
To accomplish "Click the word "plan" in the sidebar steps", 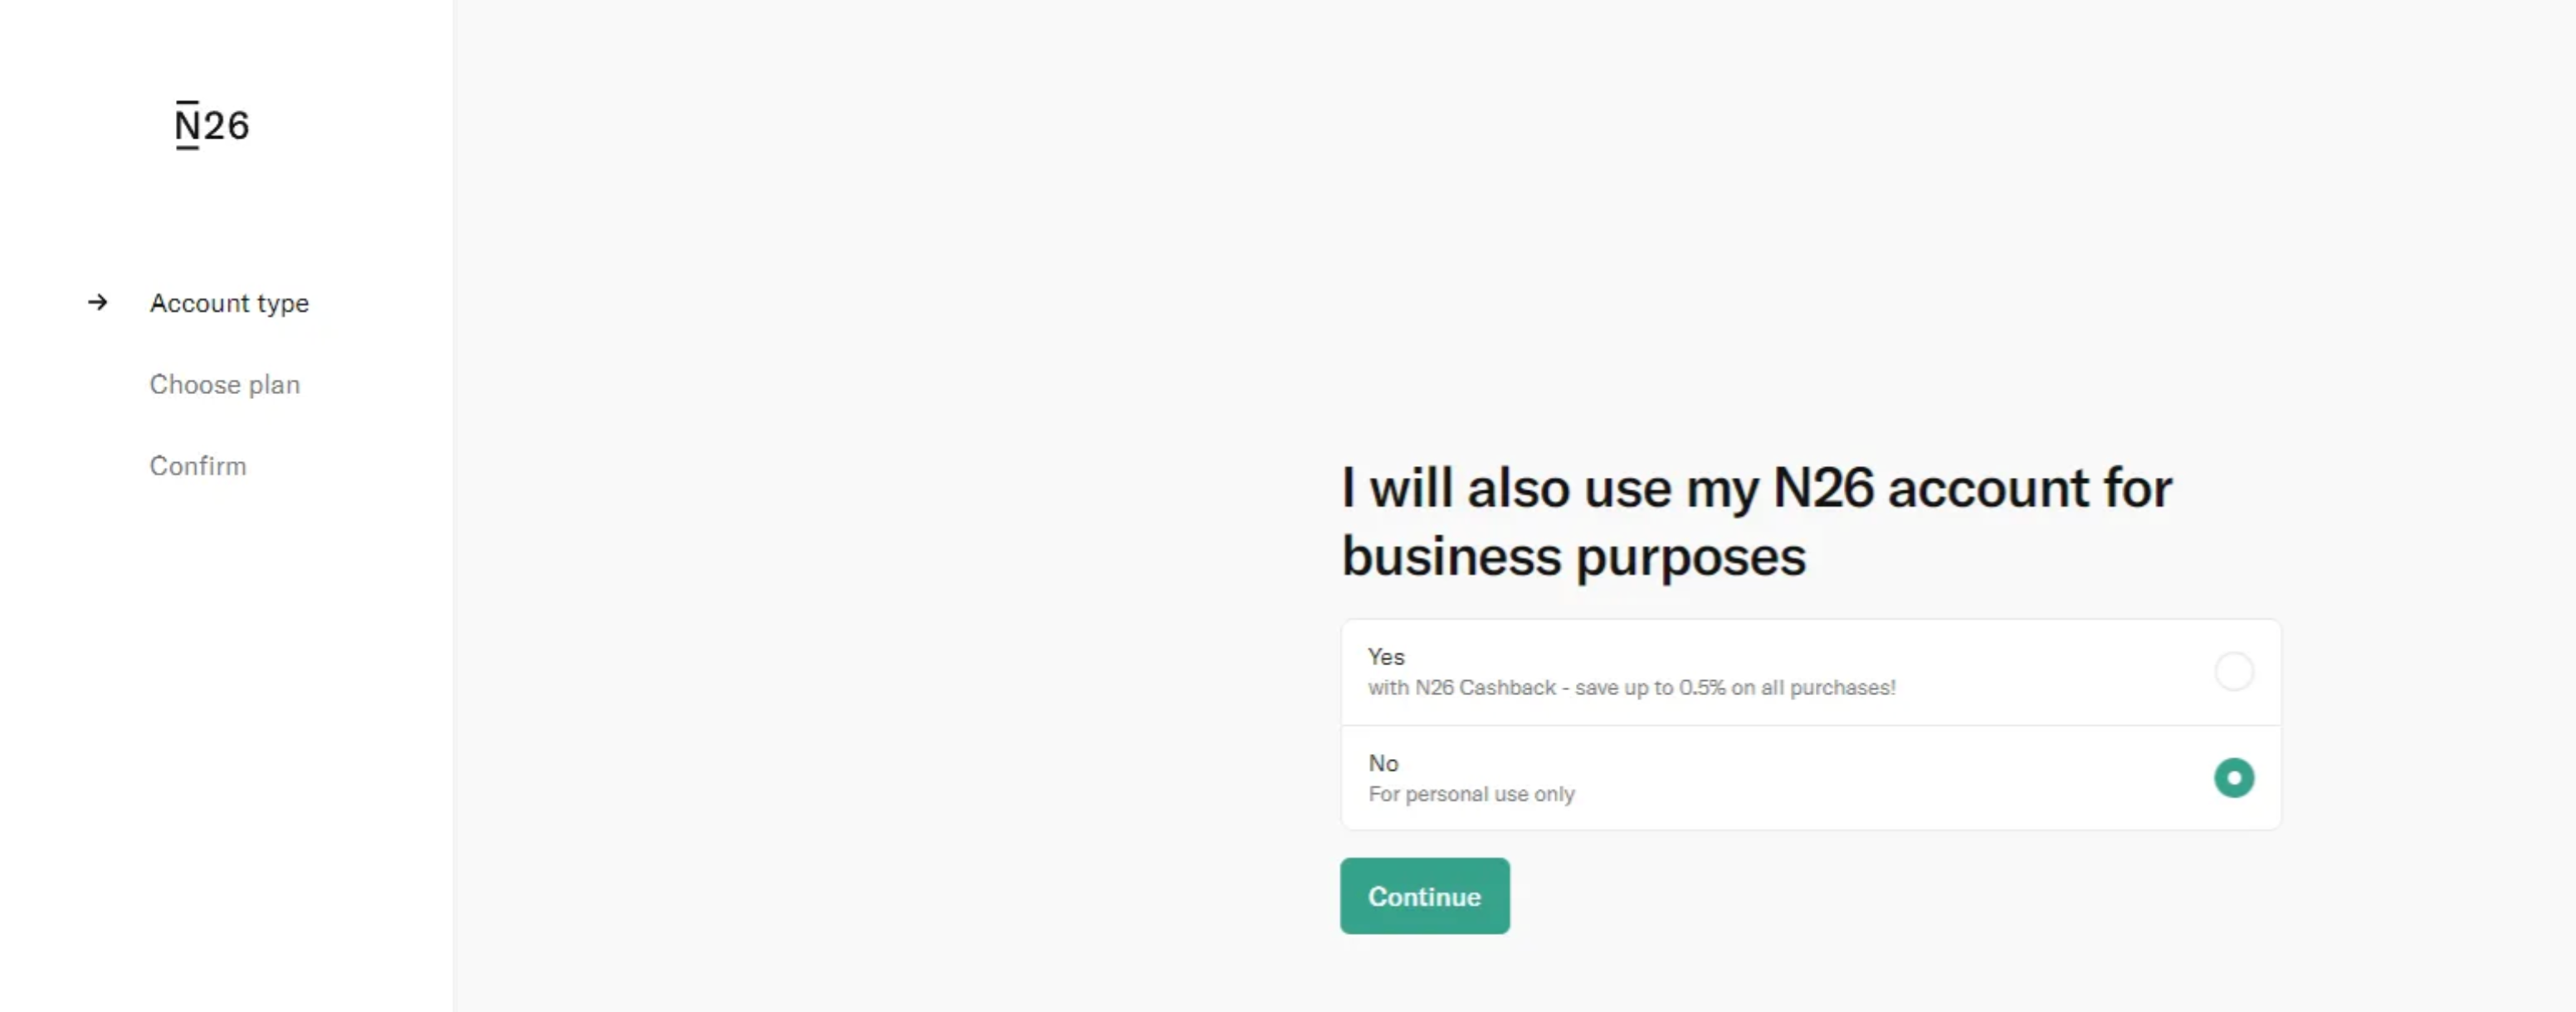I will click(274, 385).
